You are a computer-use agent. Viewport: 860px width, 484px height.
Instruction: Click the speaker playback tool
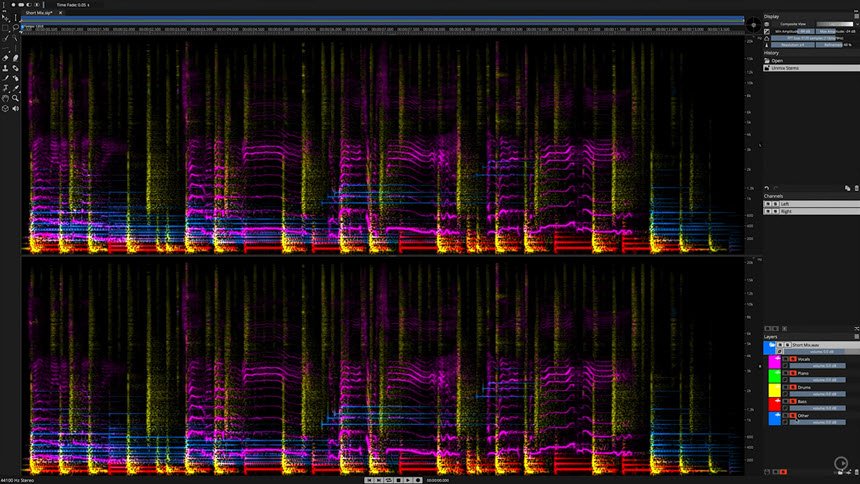pyautogui.click(x=15, y=109)
